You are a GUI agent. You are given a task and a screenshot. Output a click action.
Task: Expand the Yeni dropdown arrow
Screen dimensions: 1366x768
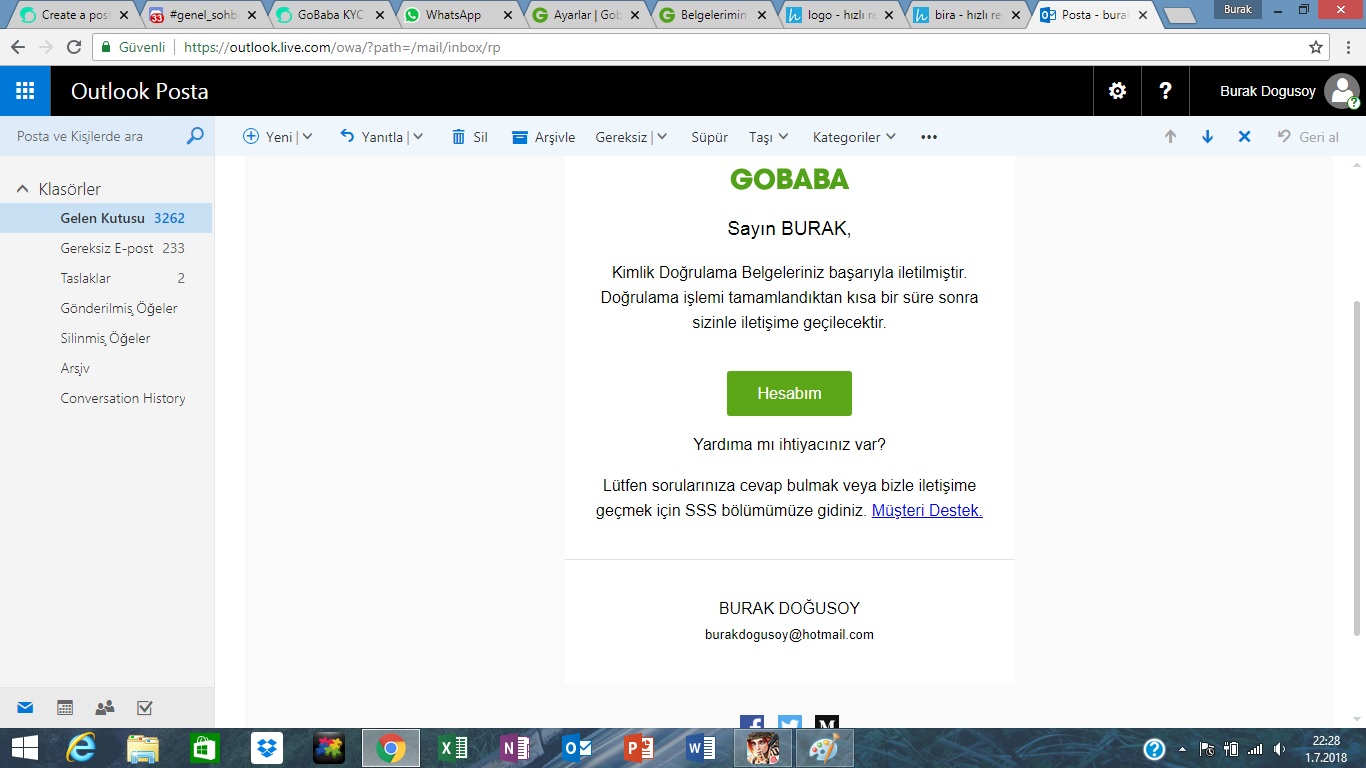pyautogui.click(x=307, y=137)
